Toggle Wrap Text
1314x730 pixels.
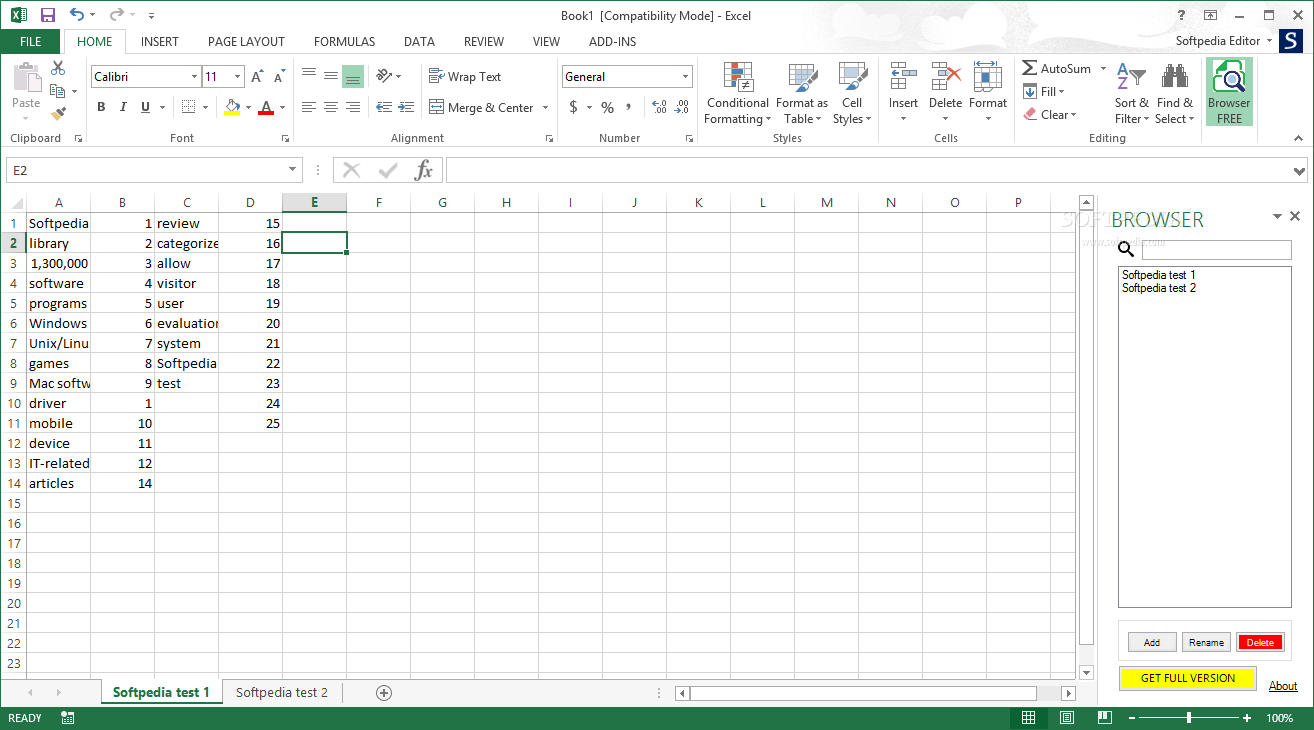465,77
